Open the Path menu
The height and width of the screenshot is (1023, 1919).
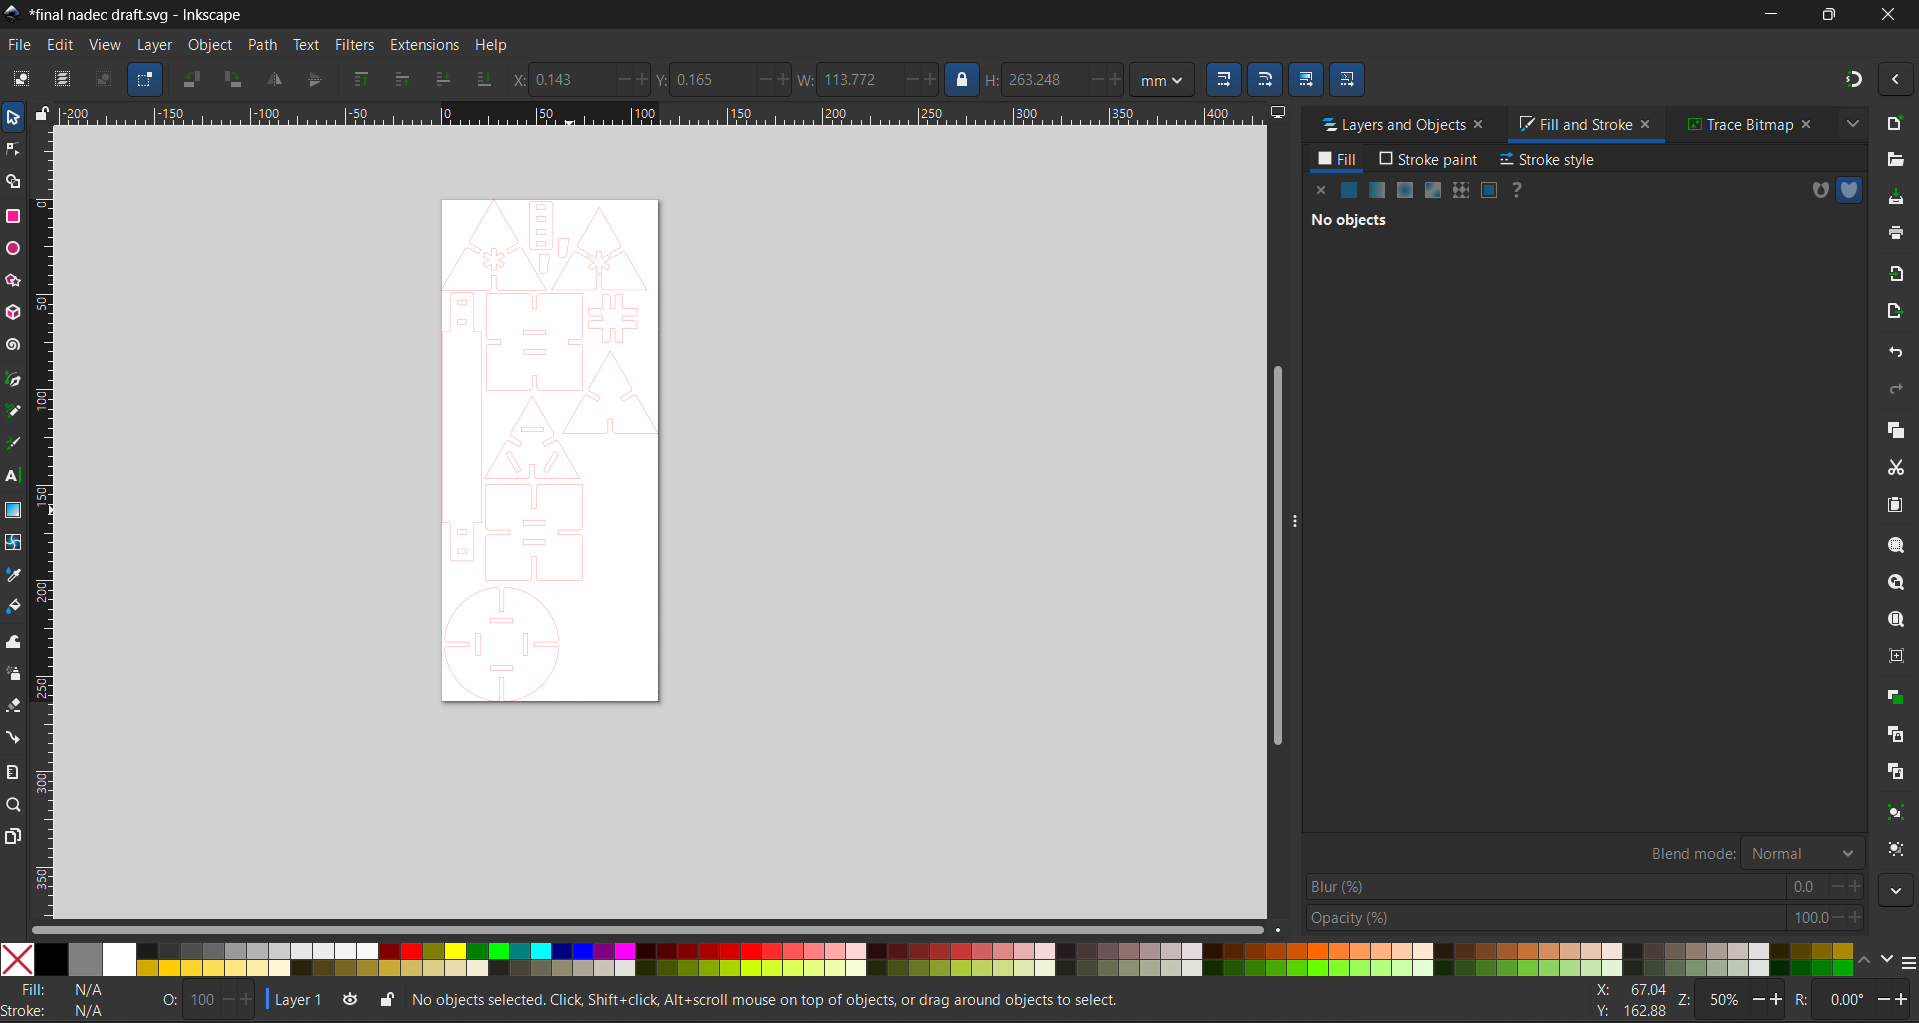(262, 45)
